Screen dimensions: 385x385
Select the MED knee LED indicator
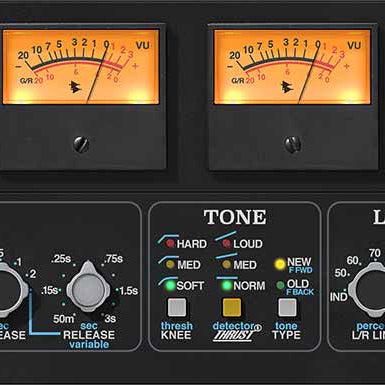point(170,265)
